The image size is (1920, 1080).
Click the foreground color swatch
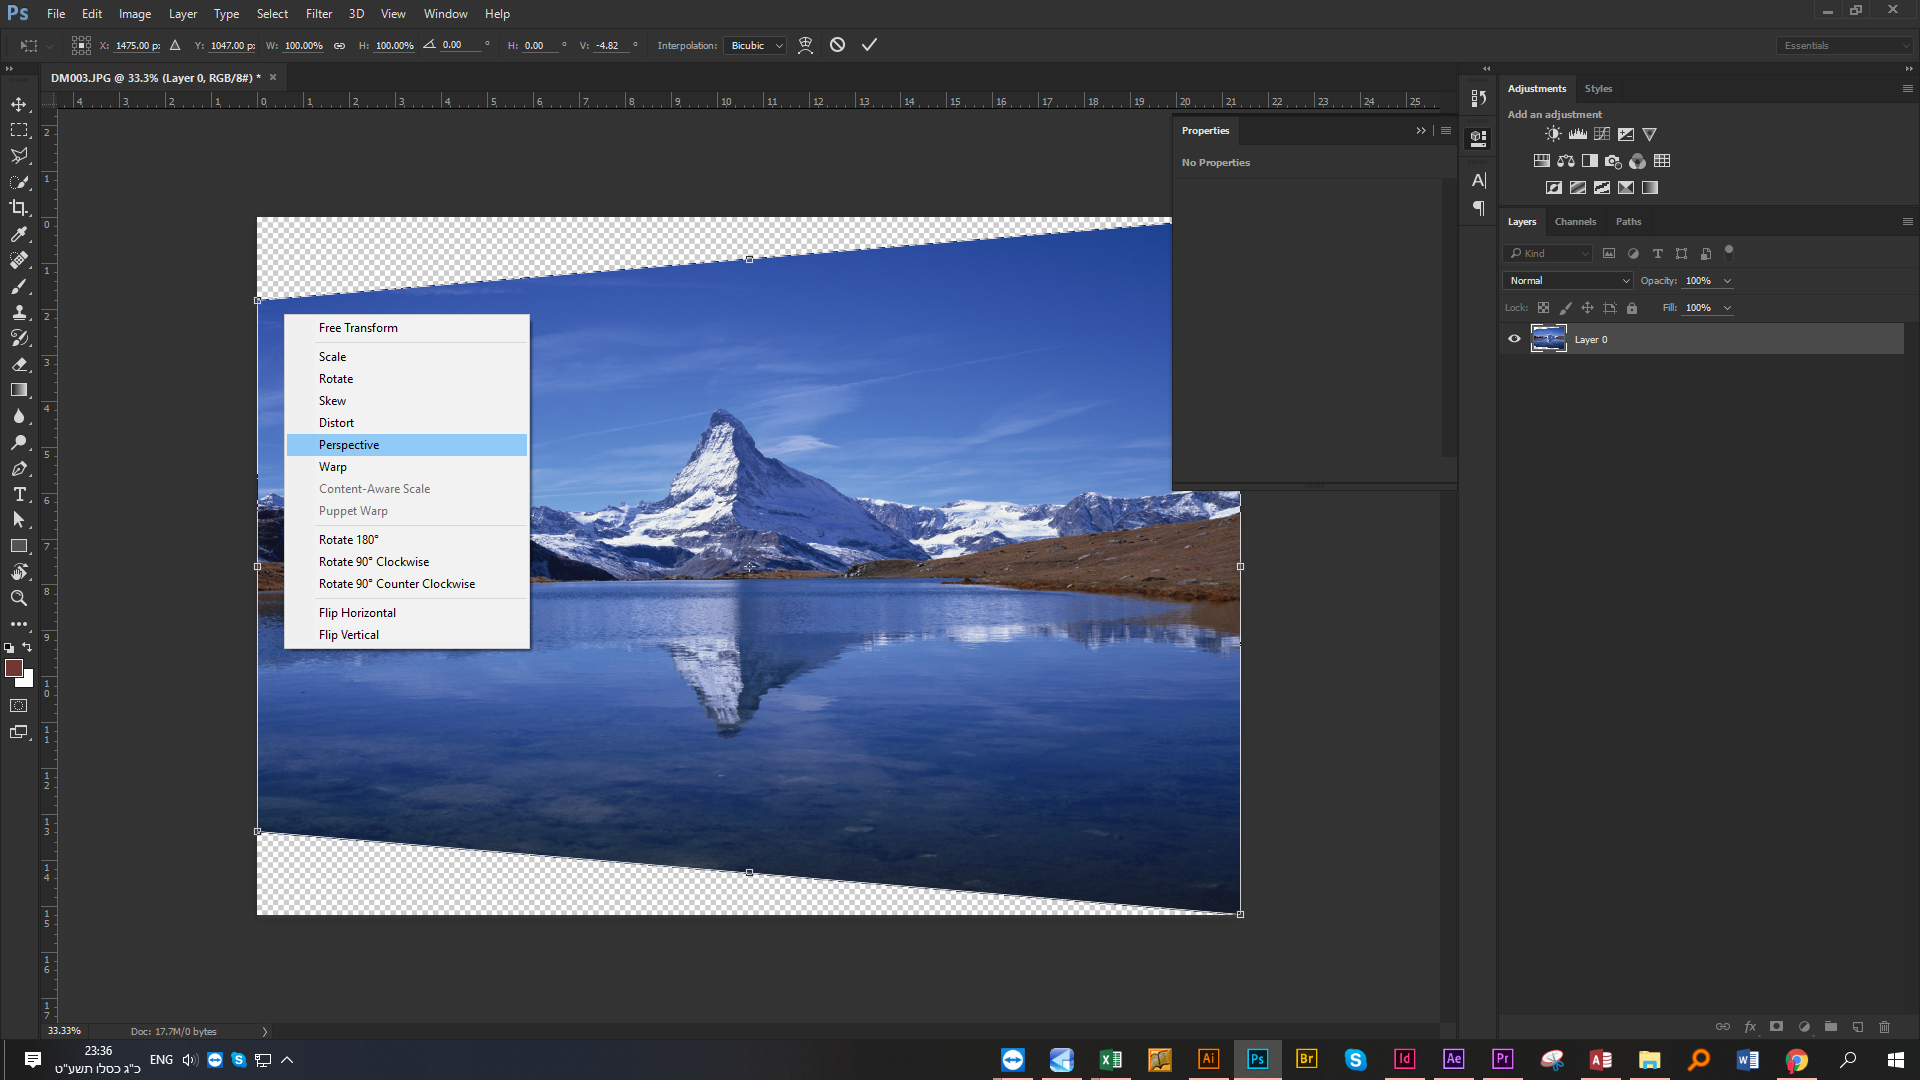click(14, 668)
